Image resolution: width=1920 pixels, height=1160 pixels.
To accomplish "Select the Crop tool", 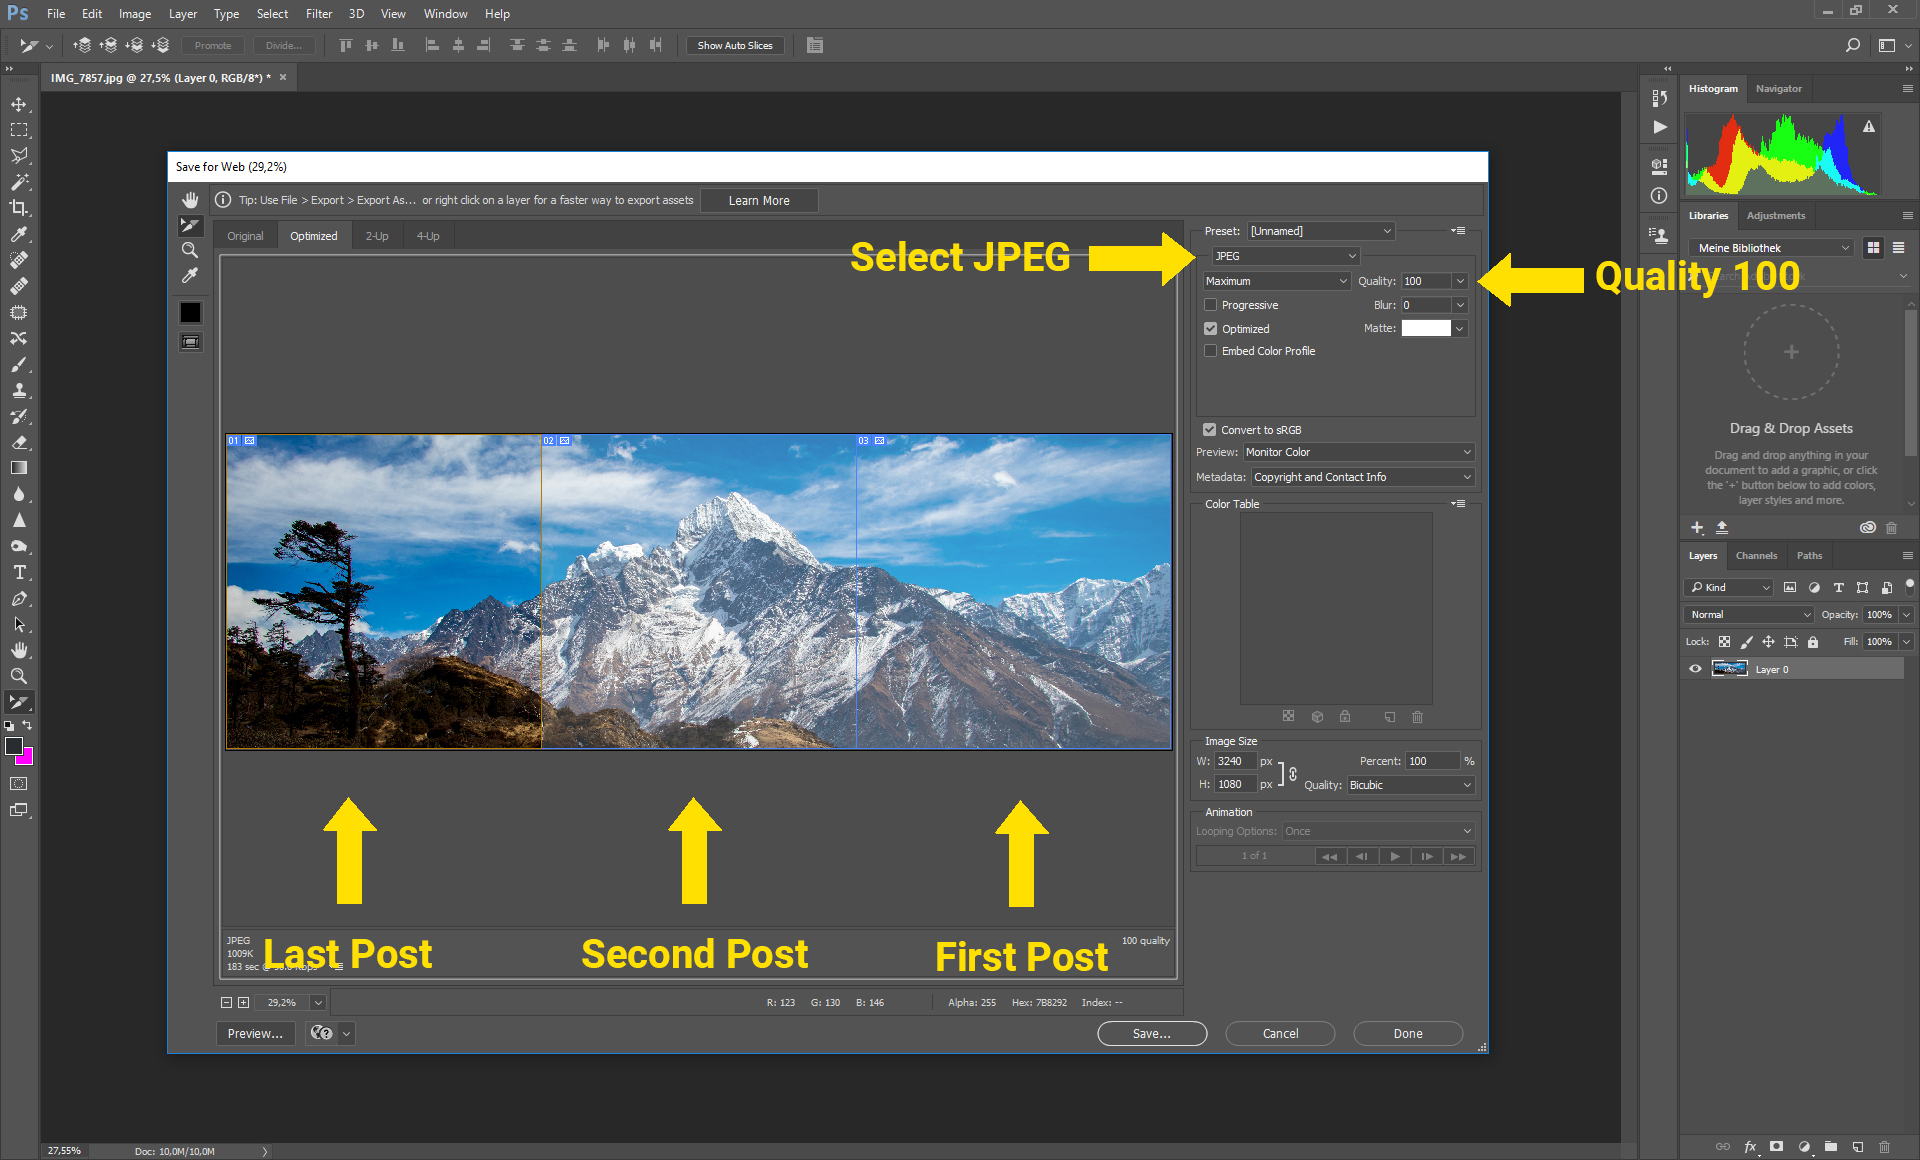I will [19, 208].
